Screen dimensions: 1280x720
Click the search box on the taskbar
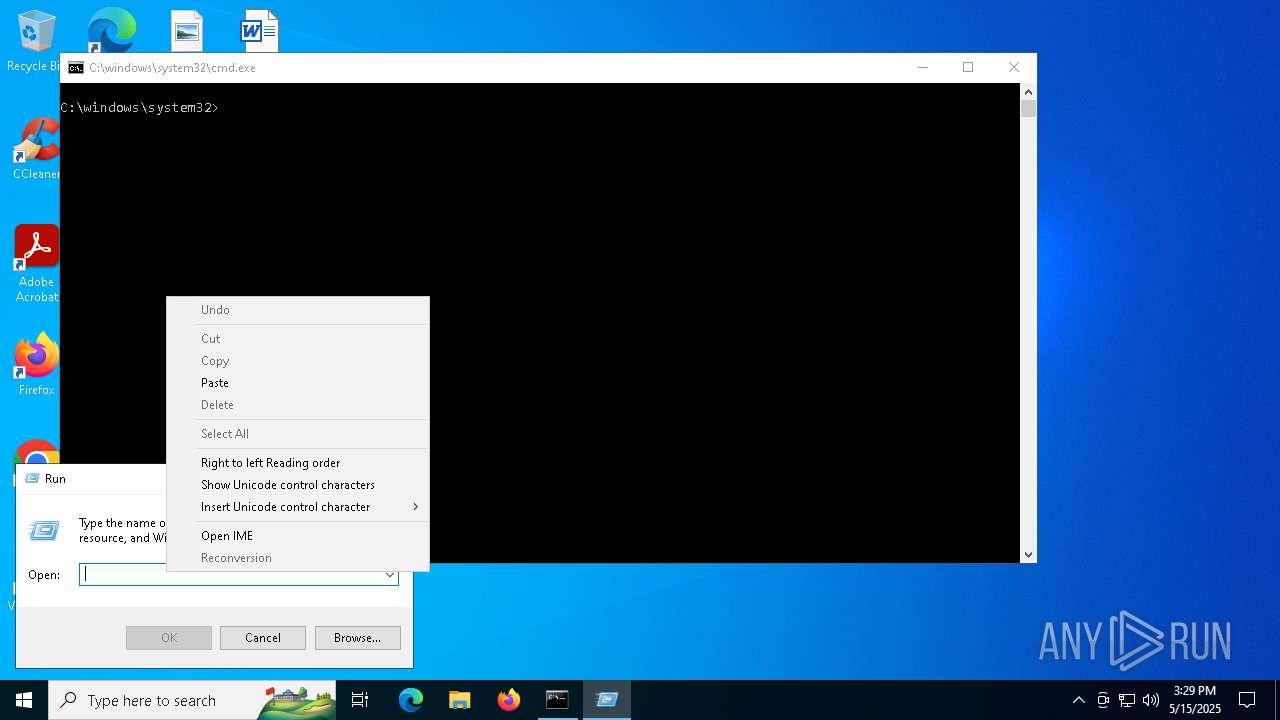tap(192, 700)
